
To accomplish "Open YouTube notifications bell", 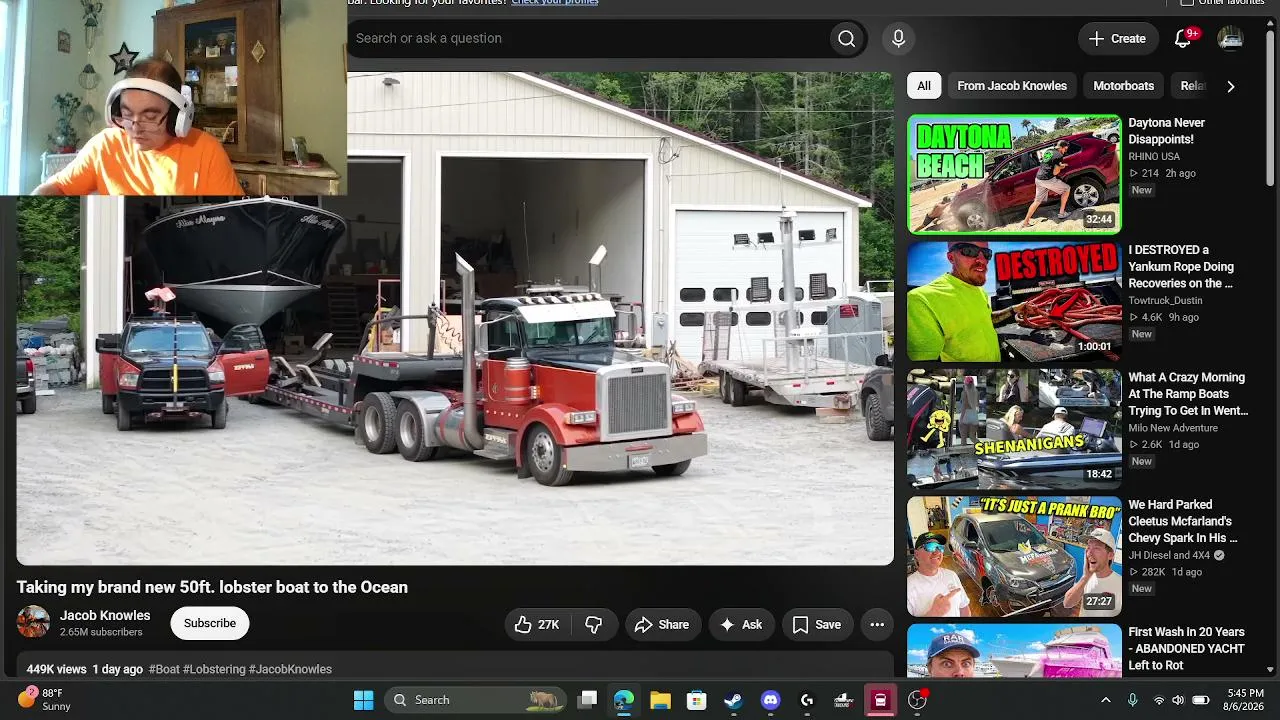I will [1183, 38].
